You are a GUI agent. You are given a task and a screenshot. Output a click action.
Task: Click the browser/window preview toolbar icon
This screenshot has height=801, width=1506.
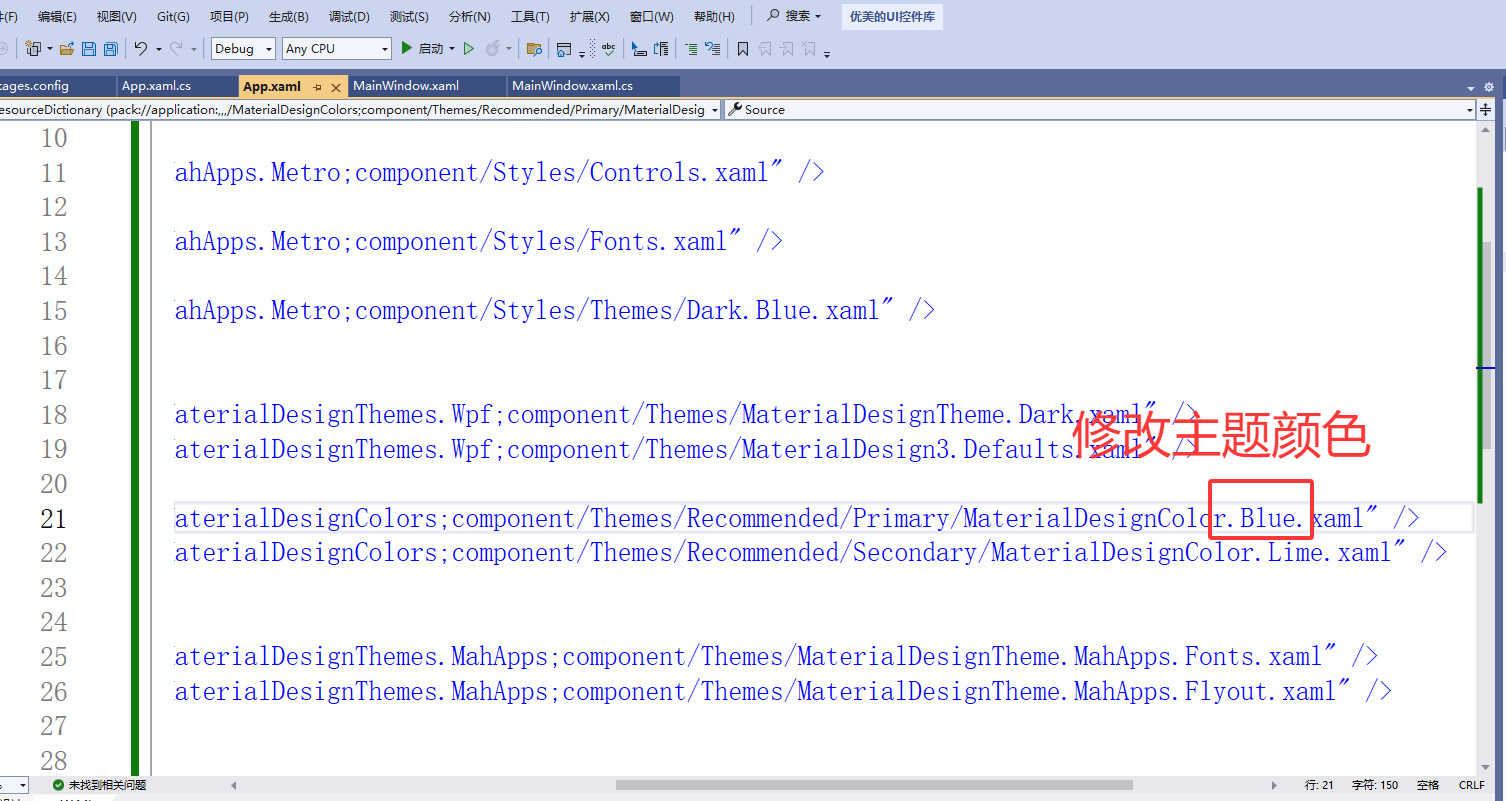(x=564, y=49)
